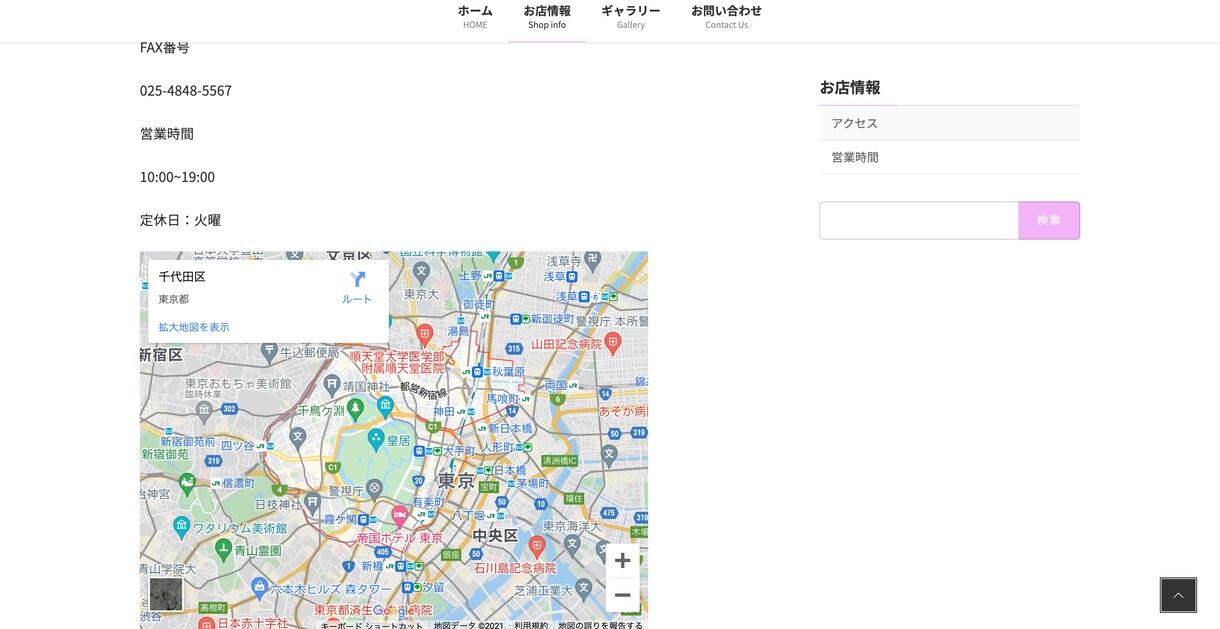Click the 皇居 Imperial Palace marker
This screenshot has width=1220, height=629.
pos(376,438)
